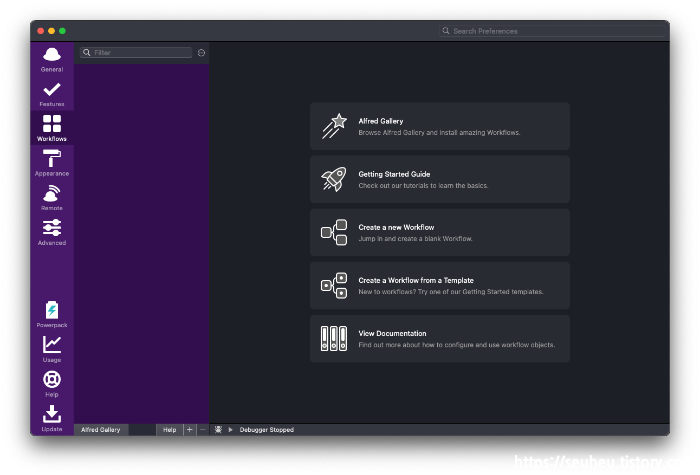Viewport: 700px width, 475px height.
Task: Click the debugger bug icon
Action: coord(218,429)
